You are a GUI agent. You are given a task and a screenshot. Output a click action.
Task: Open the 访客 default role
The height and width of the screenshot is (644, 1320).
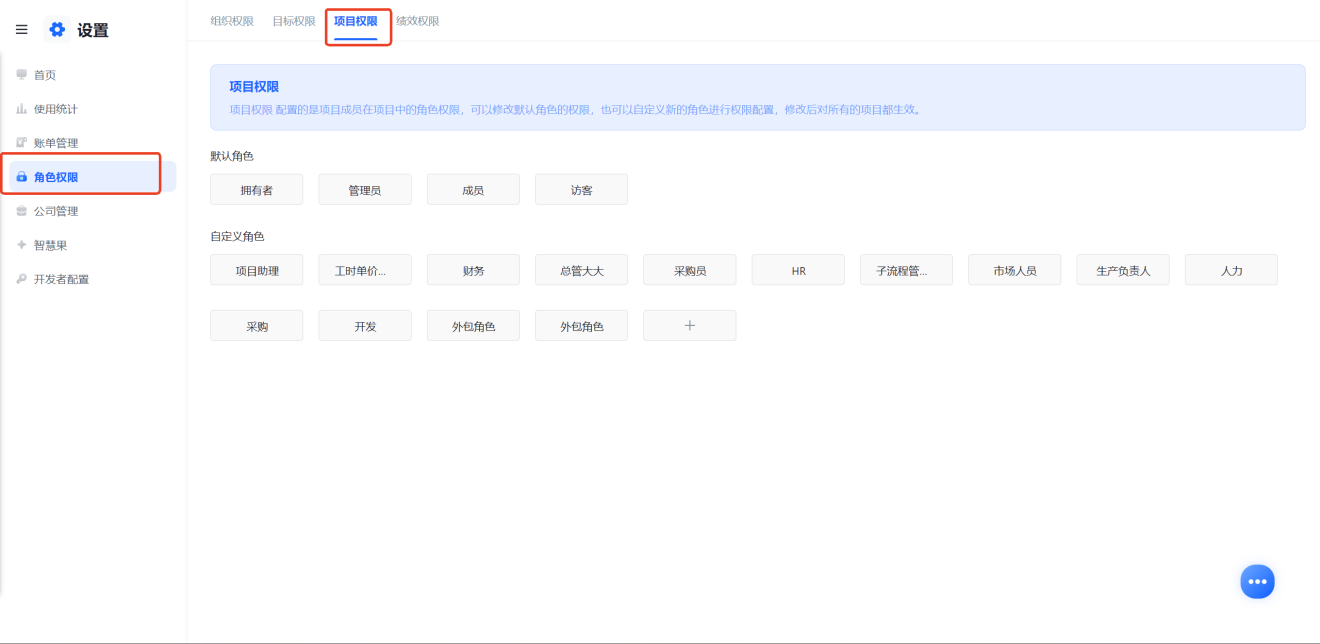click(x=582, y=190)
